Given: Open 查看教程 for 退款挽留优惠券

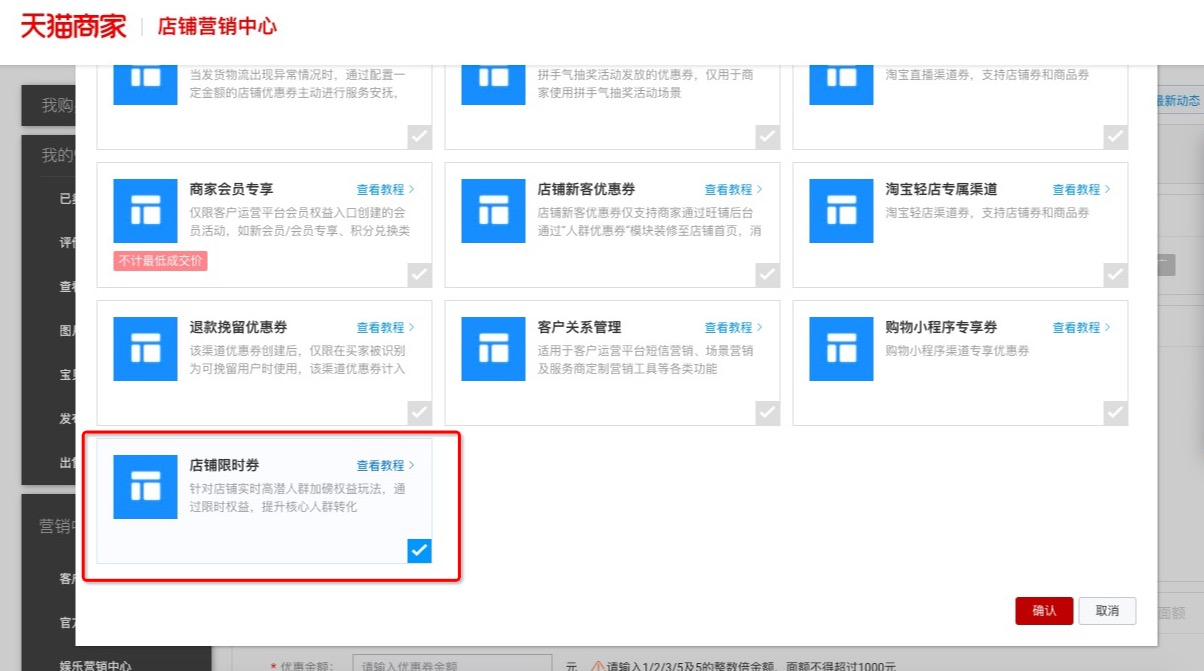Looking at the screenshot, I should click(385, 327).
